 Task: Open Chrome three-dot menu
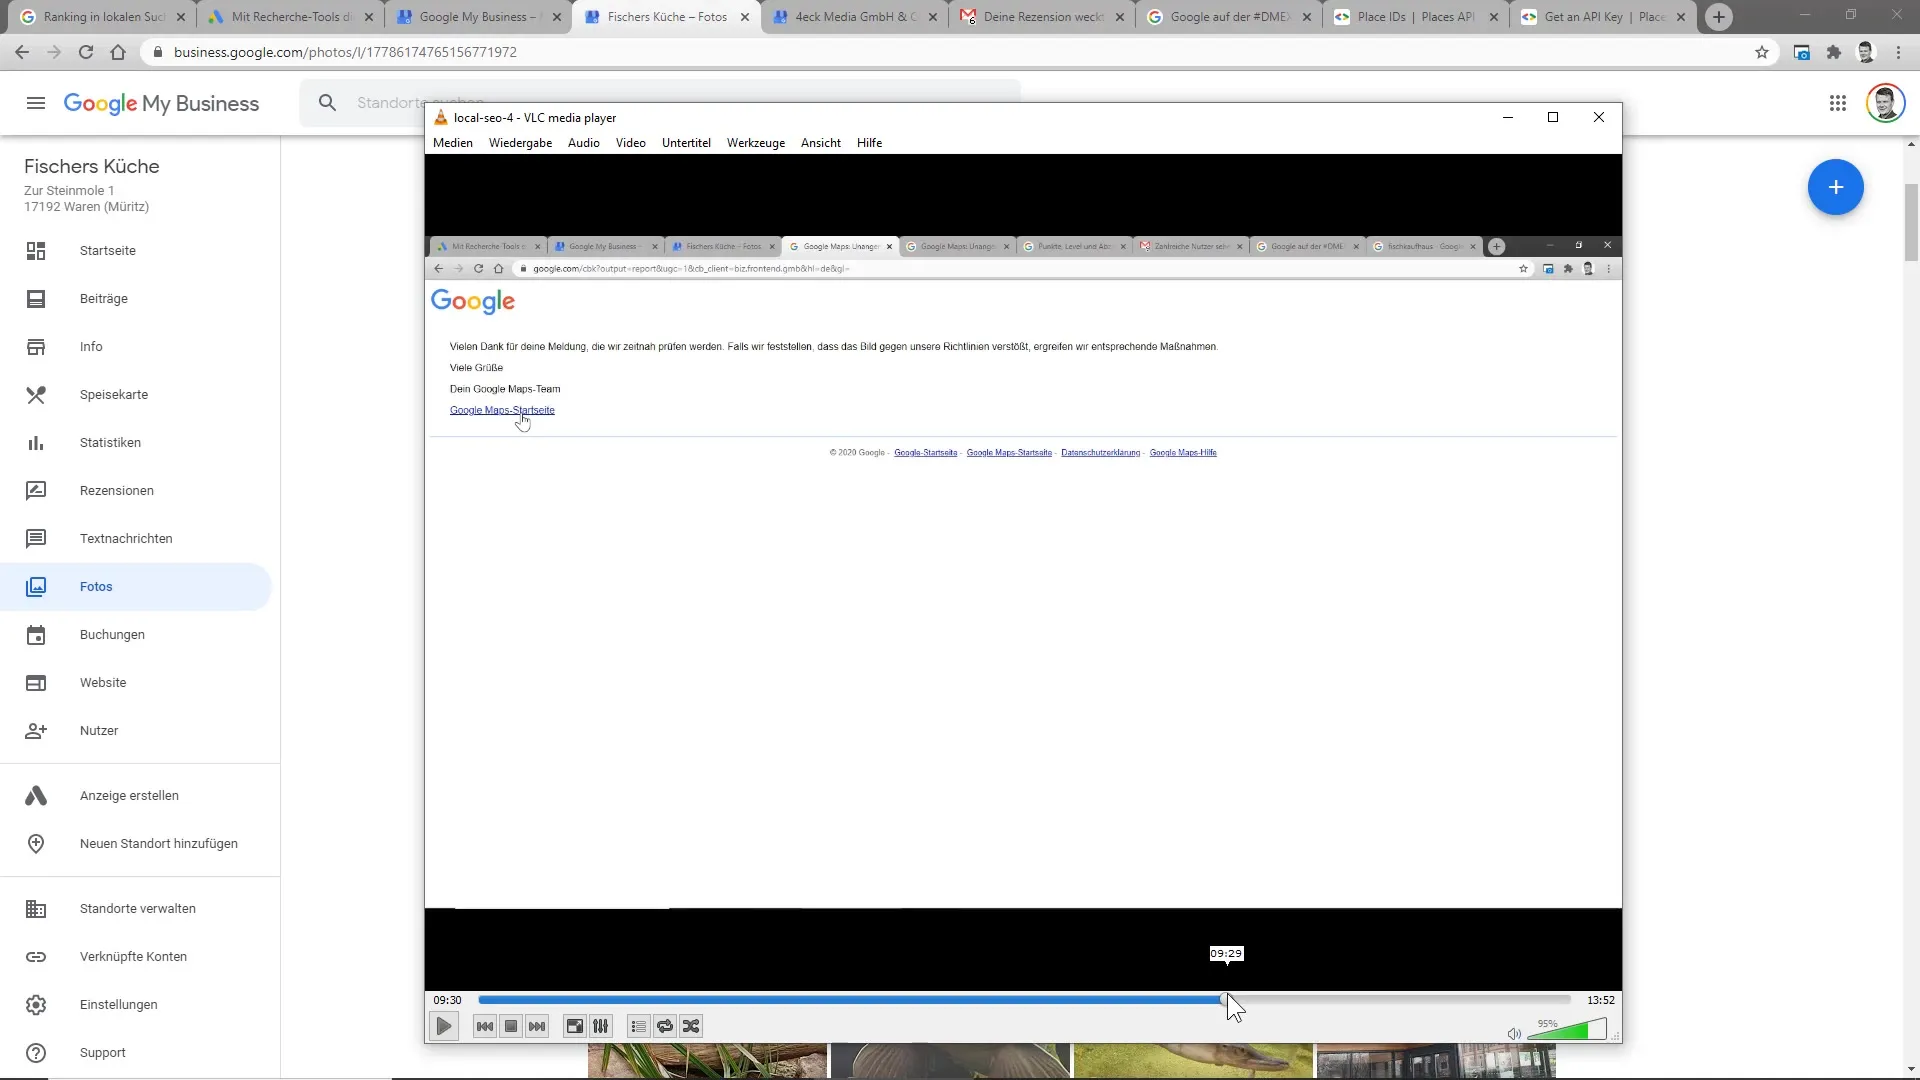pyautogui.click(x=1898, y=52)
